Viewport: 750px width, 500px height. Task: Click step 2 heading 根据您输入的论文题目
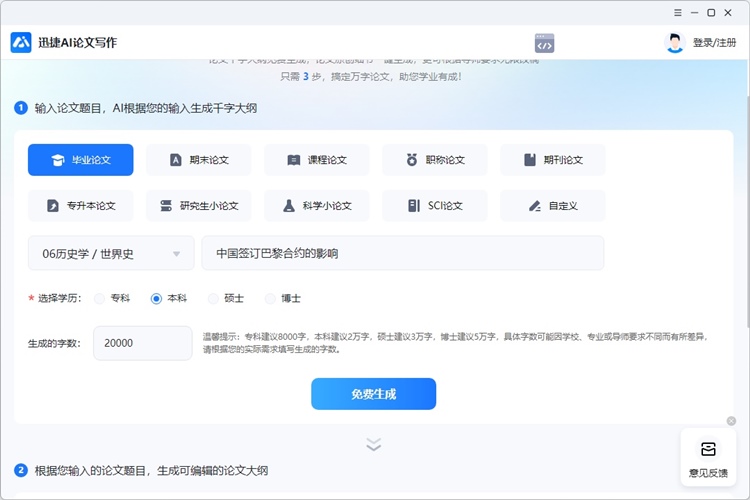pos(151,471)
